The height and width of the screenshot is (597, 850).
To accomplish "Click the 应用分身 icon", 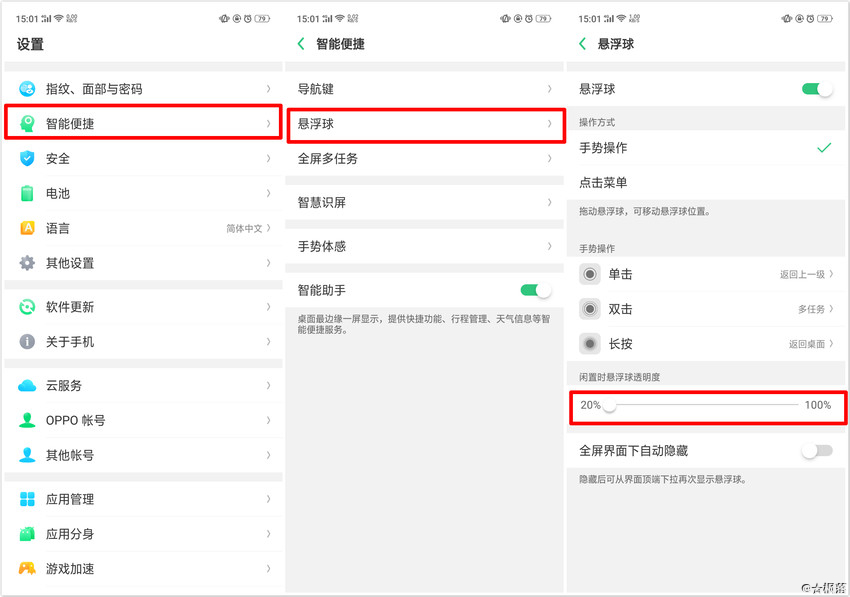I will pyautogui.click(x=28, y=533).
